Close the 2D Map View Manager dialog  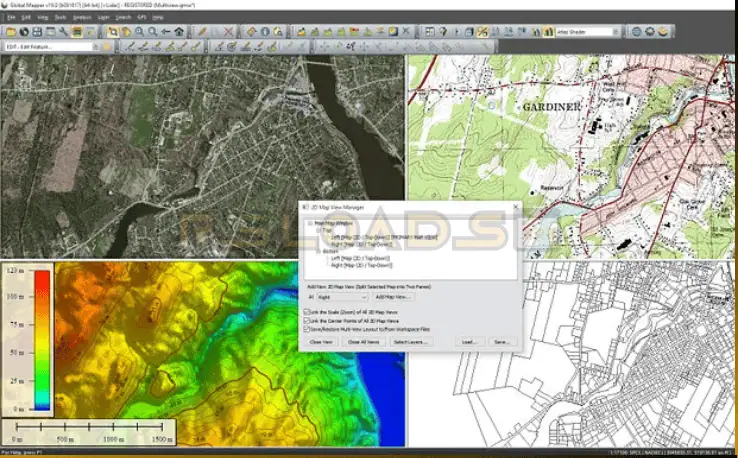pyautogui.click(x=515, y=207)
